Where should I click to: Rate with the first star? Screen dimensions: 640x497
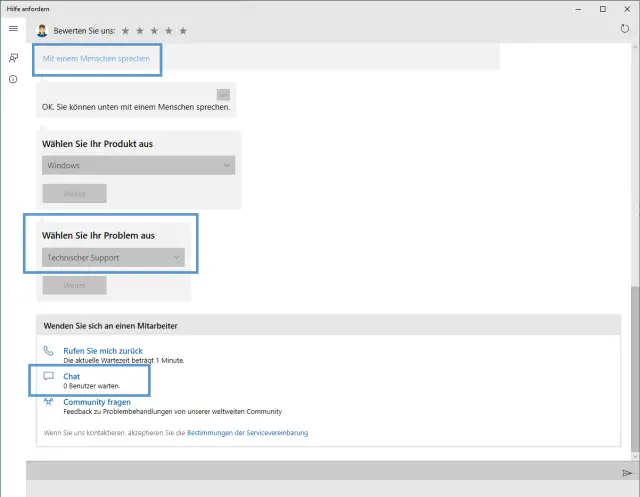click(125, 31)
